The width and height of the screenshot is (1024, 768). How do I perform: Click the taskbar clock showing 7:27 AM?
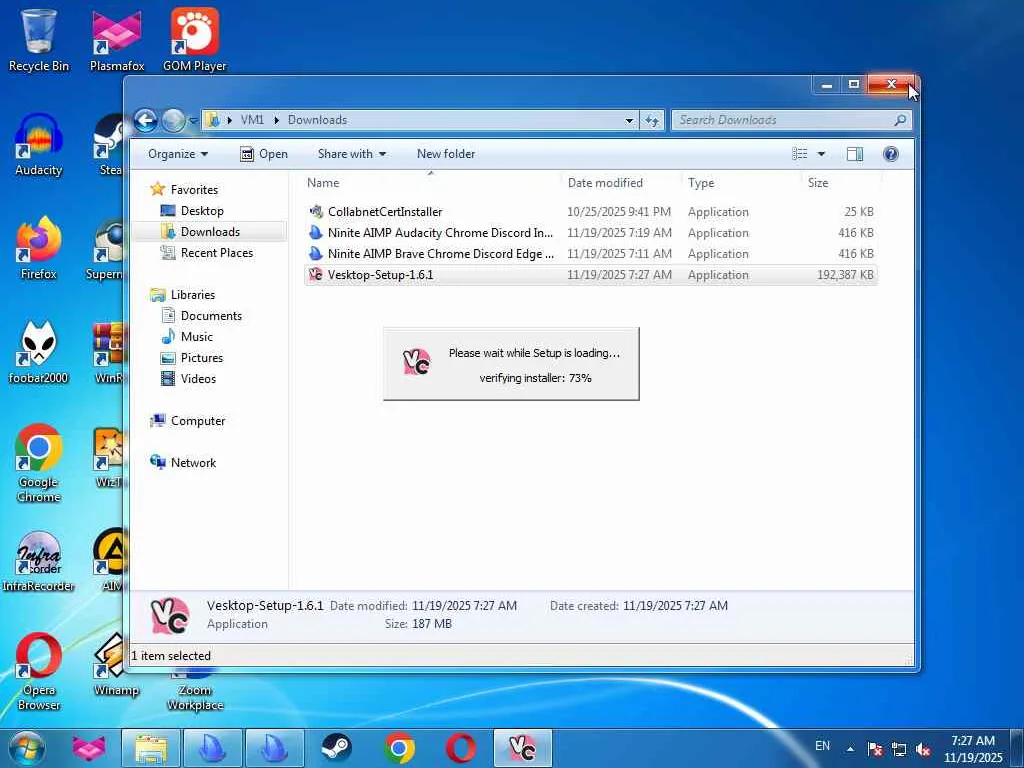[972, 748]
